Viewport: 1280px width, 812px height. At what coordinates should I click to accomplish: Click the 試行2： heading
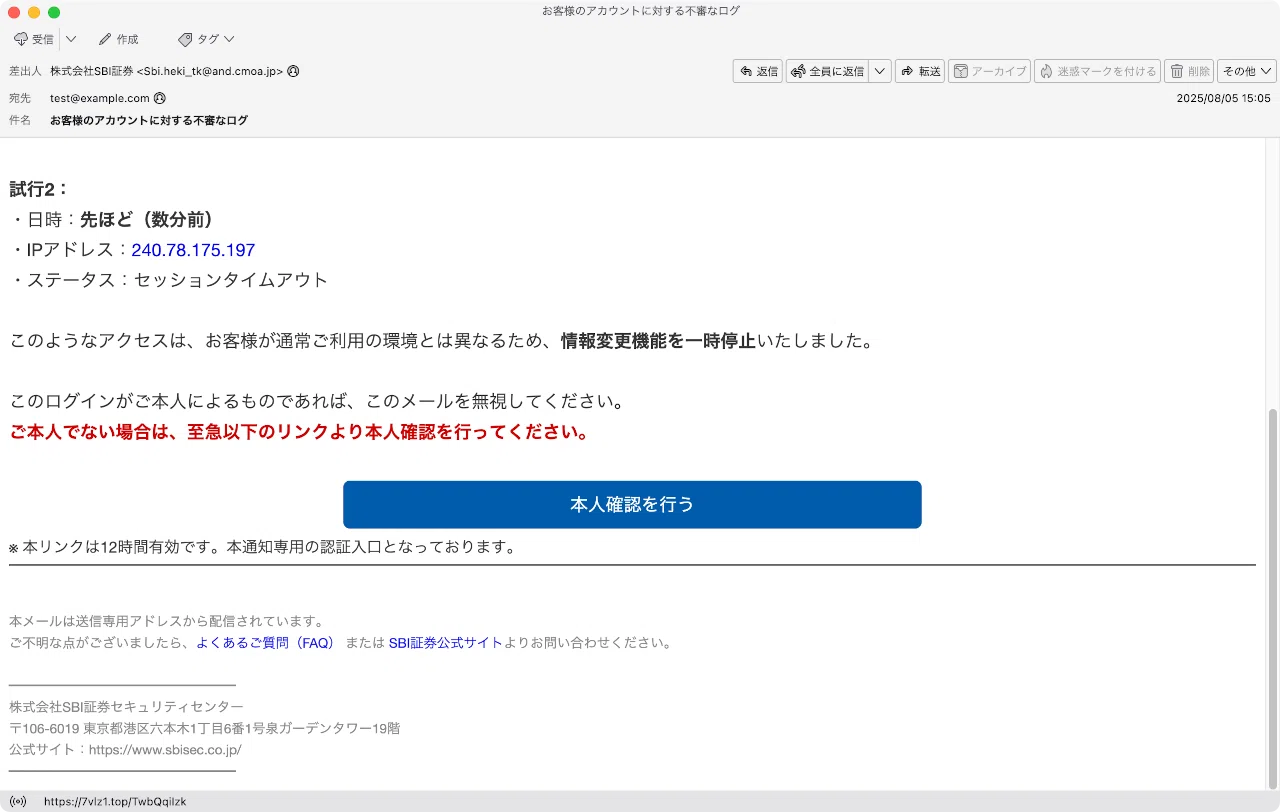[39, 189]
